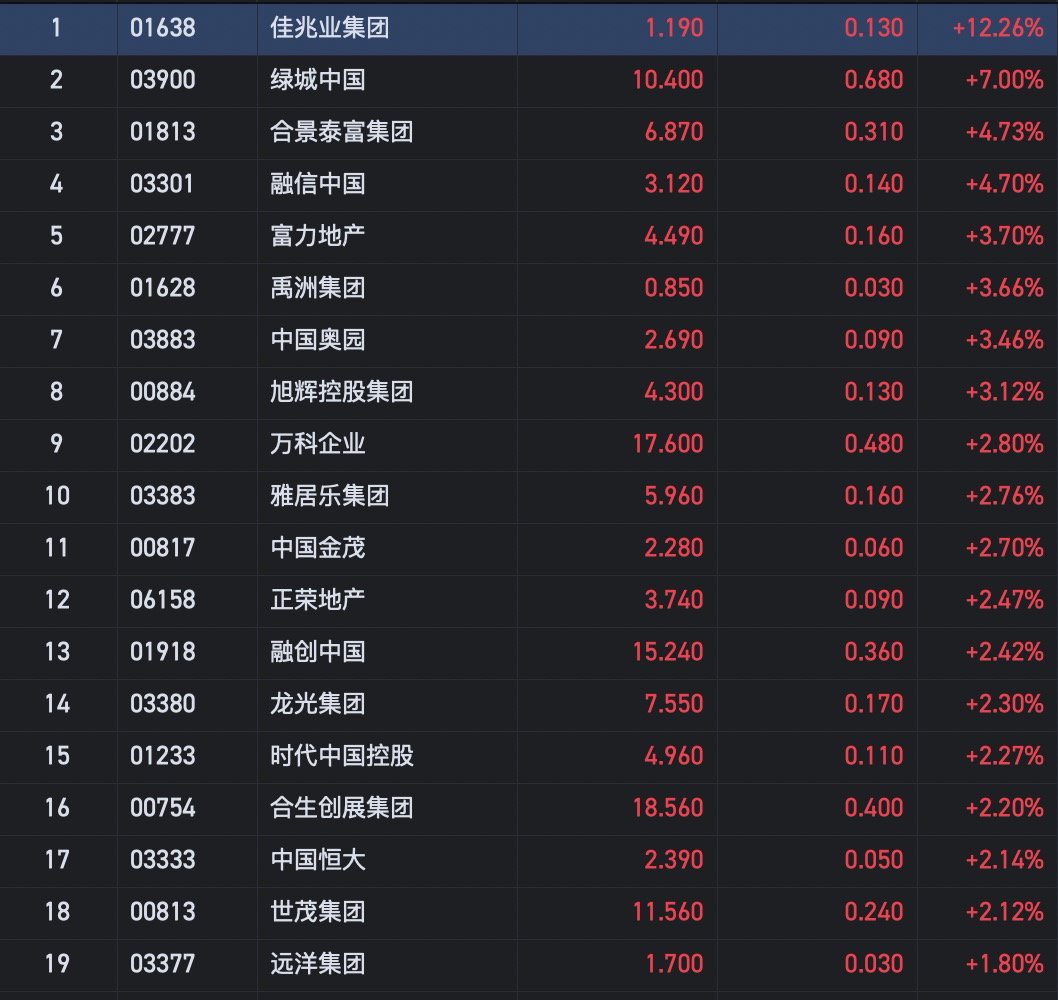Select the 佳兆业集团 stock row
The width and height of the screenshot is (1058, 1000).
[329, 28]
